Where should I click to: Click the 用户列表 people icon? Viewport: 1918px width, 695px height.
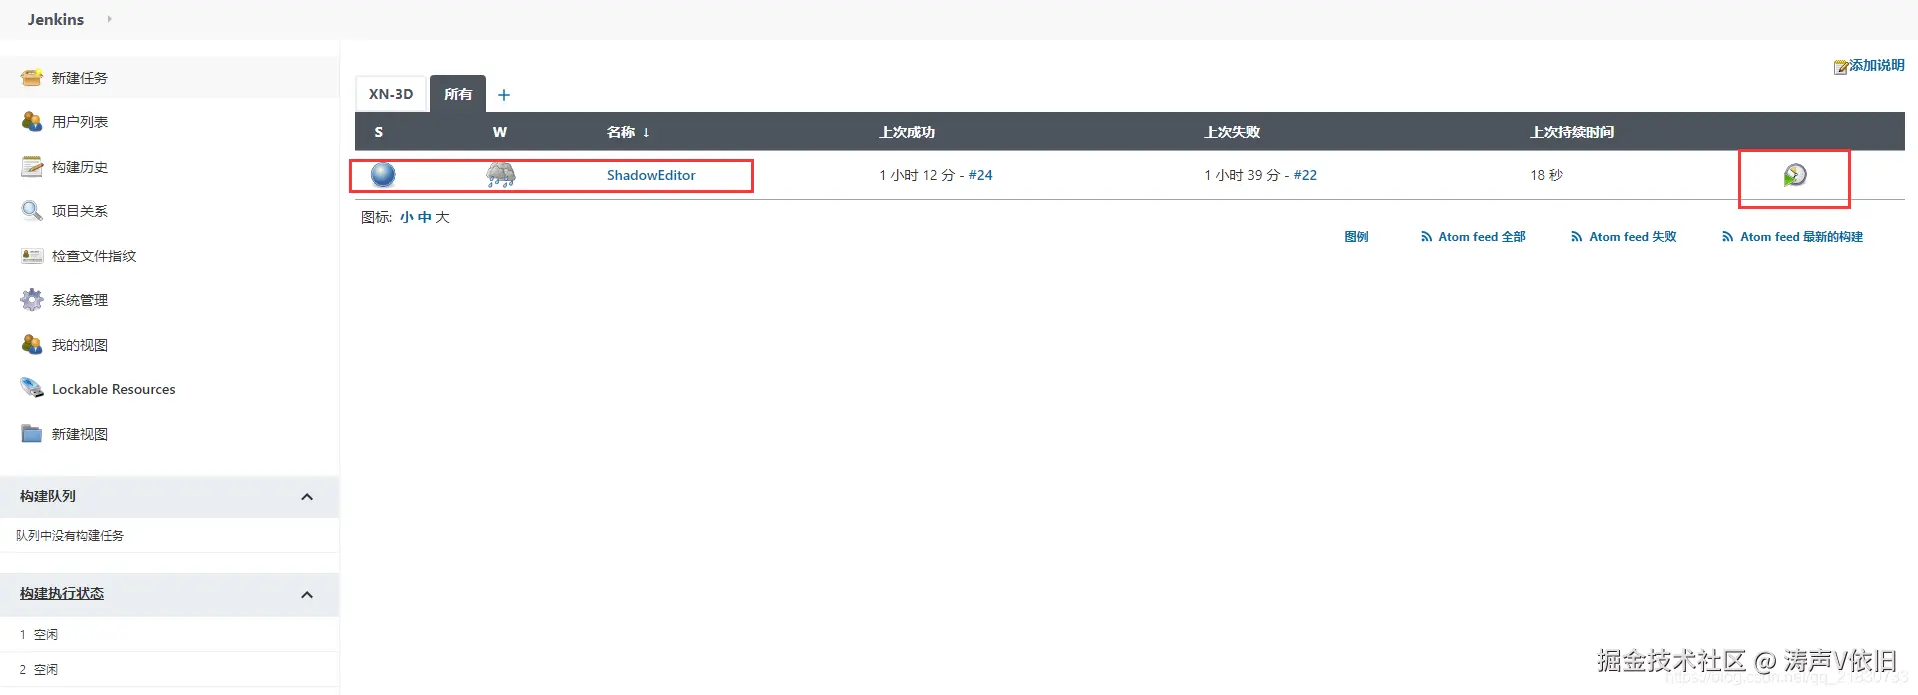pyautogui.click(x=32, y=121)
